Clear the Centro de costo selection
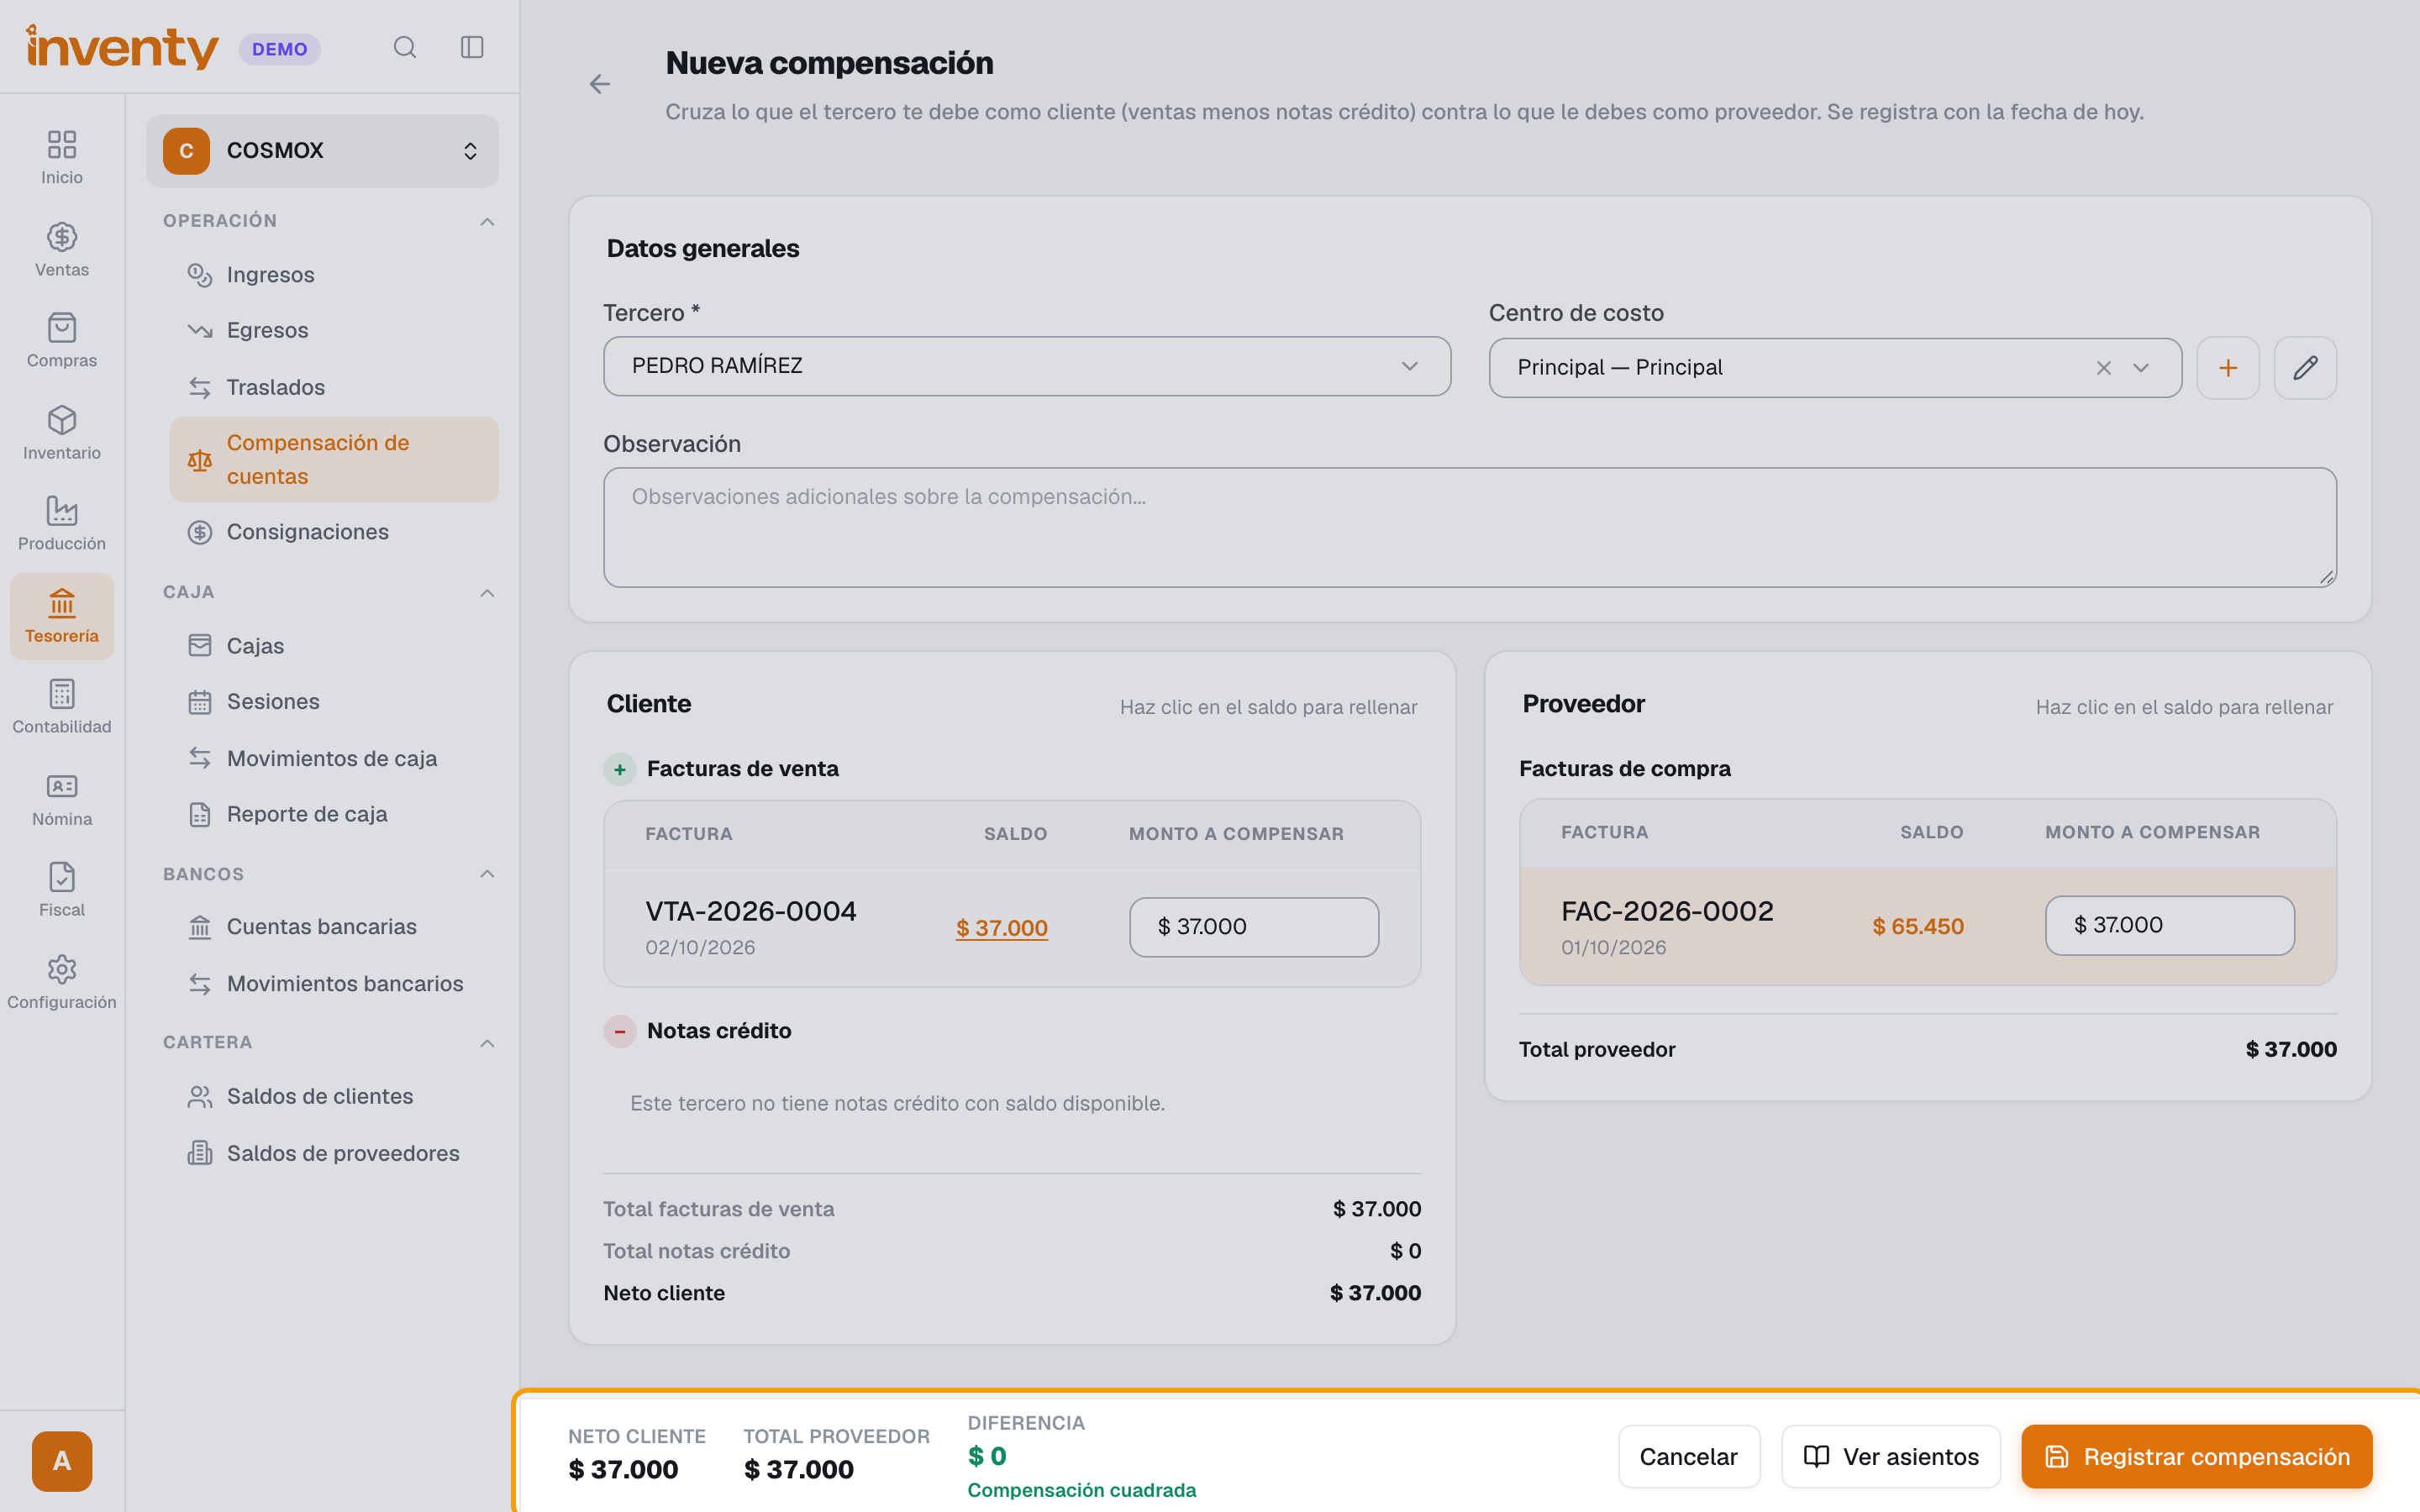Viewport: 2420px width, 1512px height. click(x=2103, y=368)
